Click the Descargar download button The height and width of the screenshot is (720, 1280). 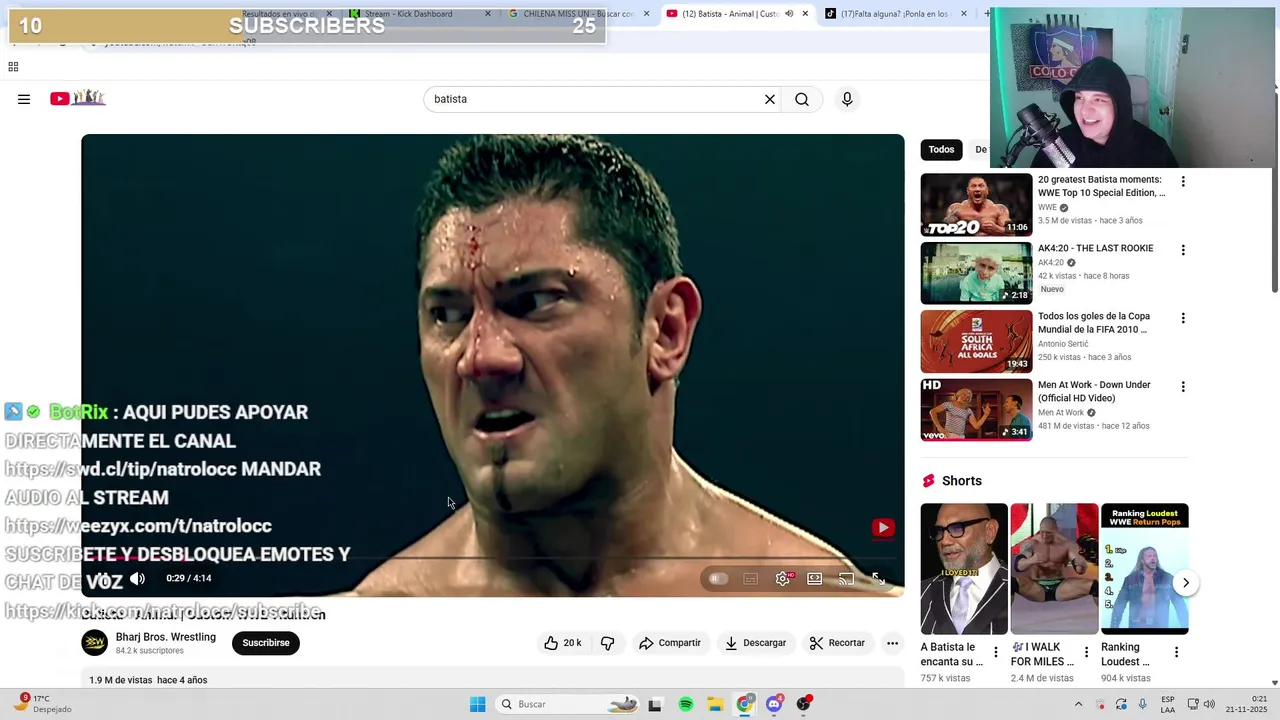coord(755,643)
